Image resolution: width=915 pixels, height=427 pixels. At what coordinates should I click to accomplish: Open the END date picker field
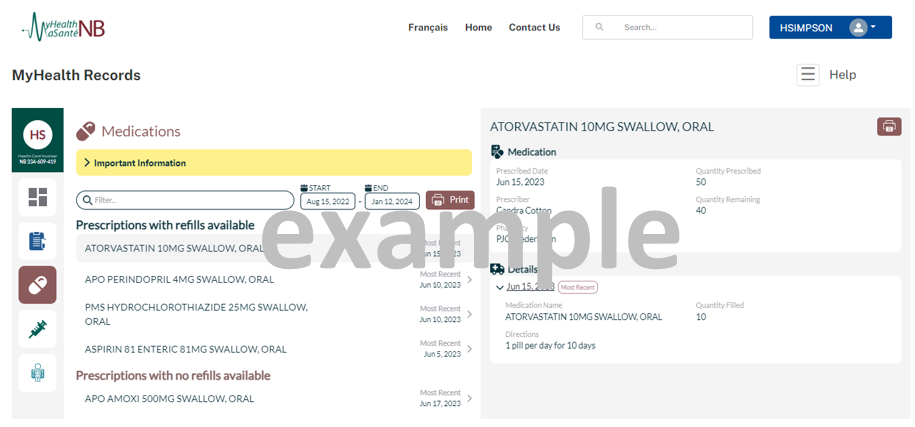392,201
